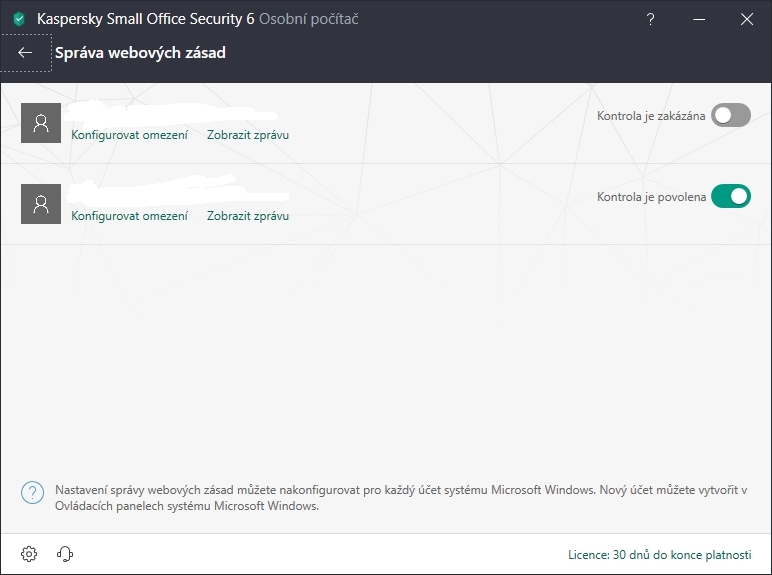Click the Kontrola je povolena label
This screenshot has height=575, width=772.
click(x=652, y=197)
